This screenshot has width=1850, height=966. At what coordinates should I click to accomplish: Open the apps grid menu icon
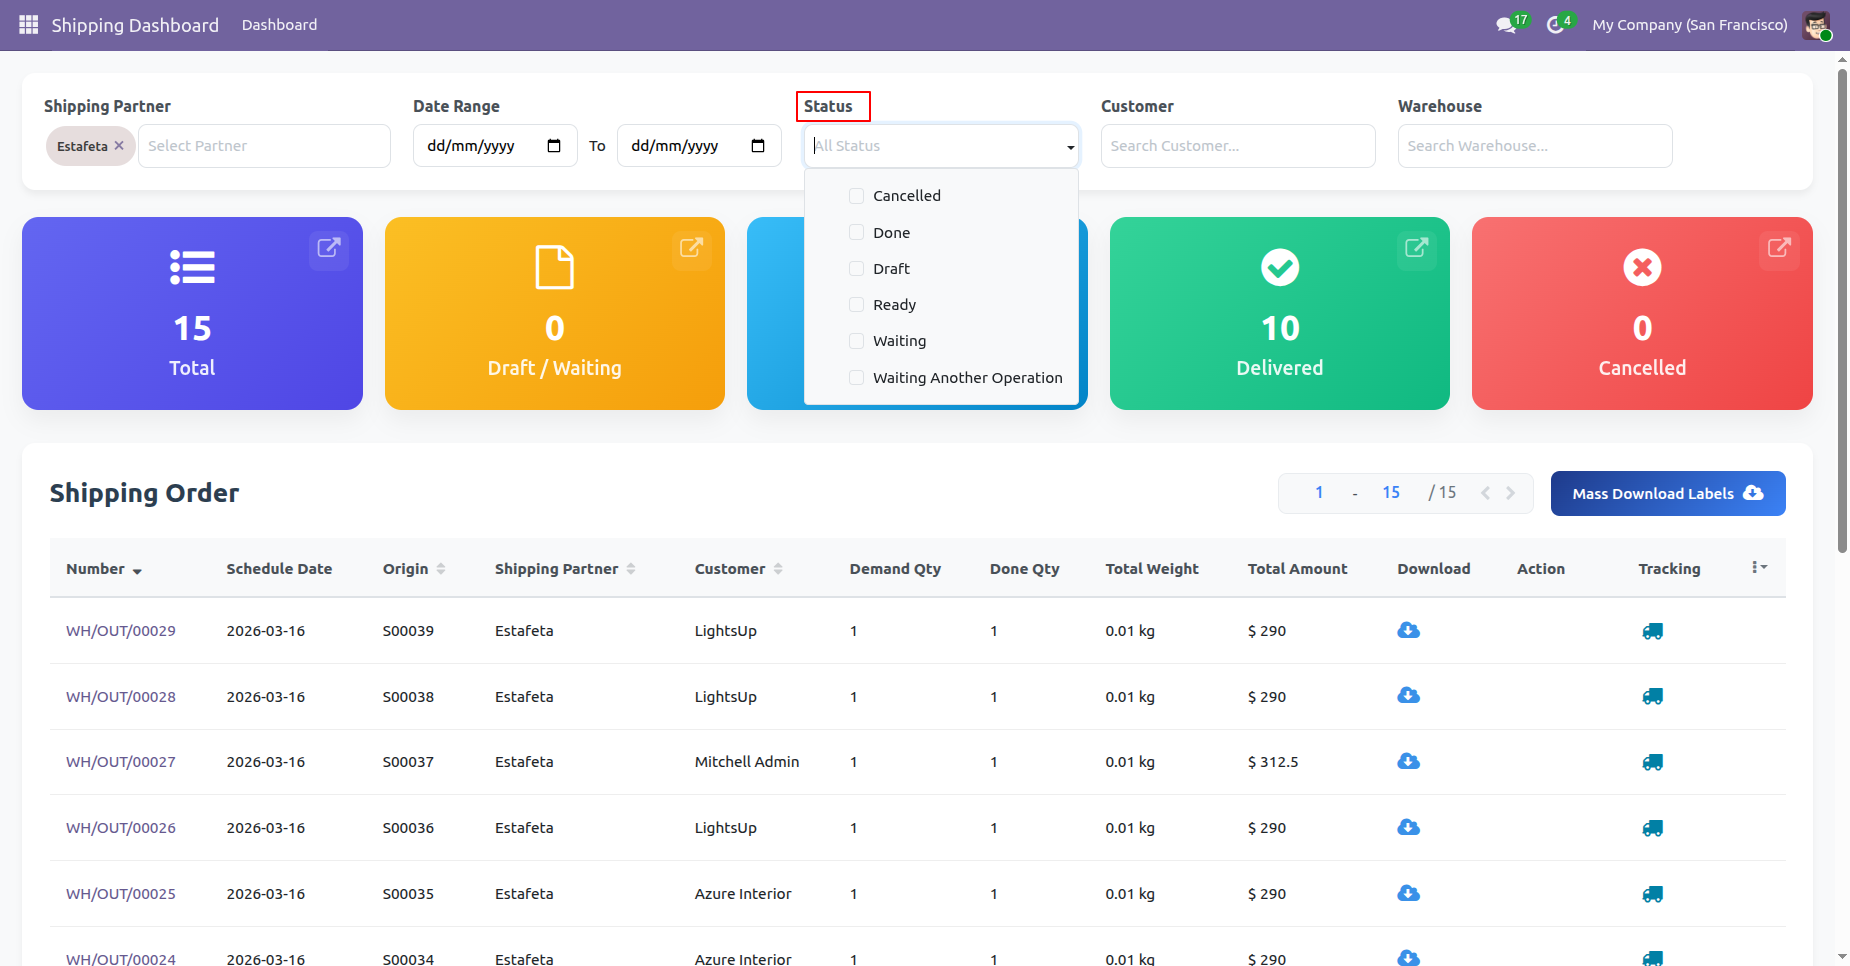(28, 24)
